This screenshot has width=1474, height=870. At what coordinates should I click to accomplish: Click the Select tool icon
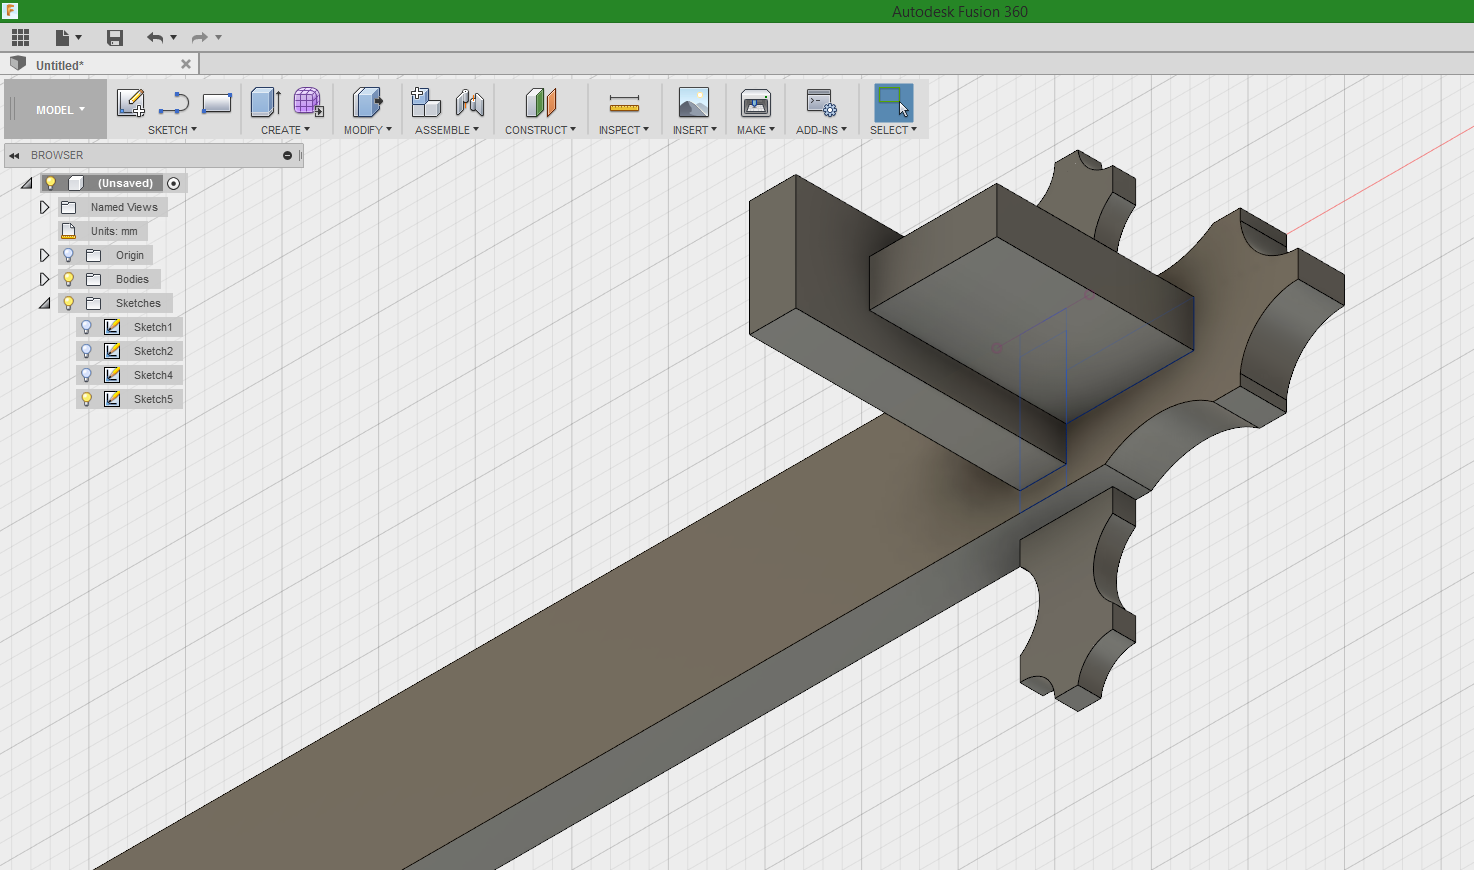893,102
